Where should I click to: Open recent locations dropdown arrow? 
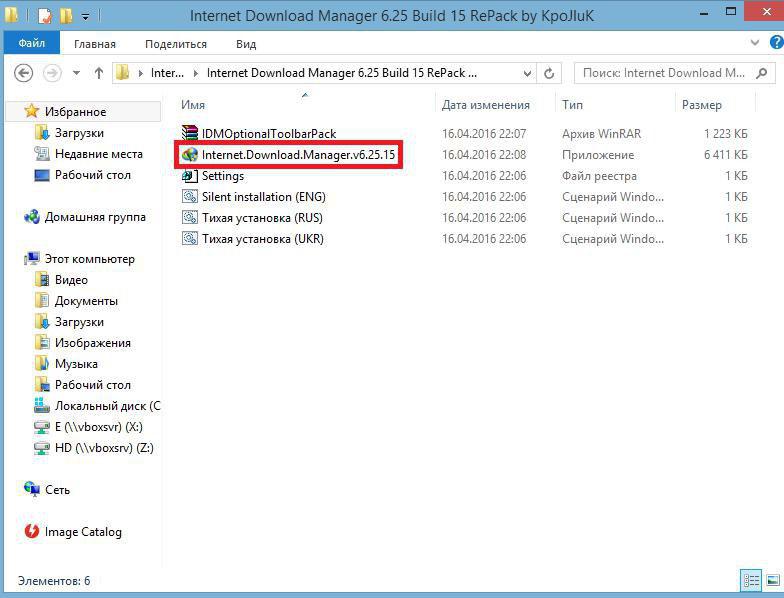coord(76,73)
